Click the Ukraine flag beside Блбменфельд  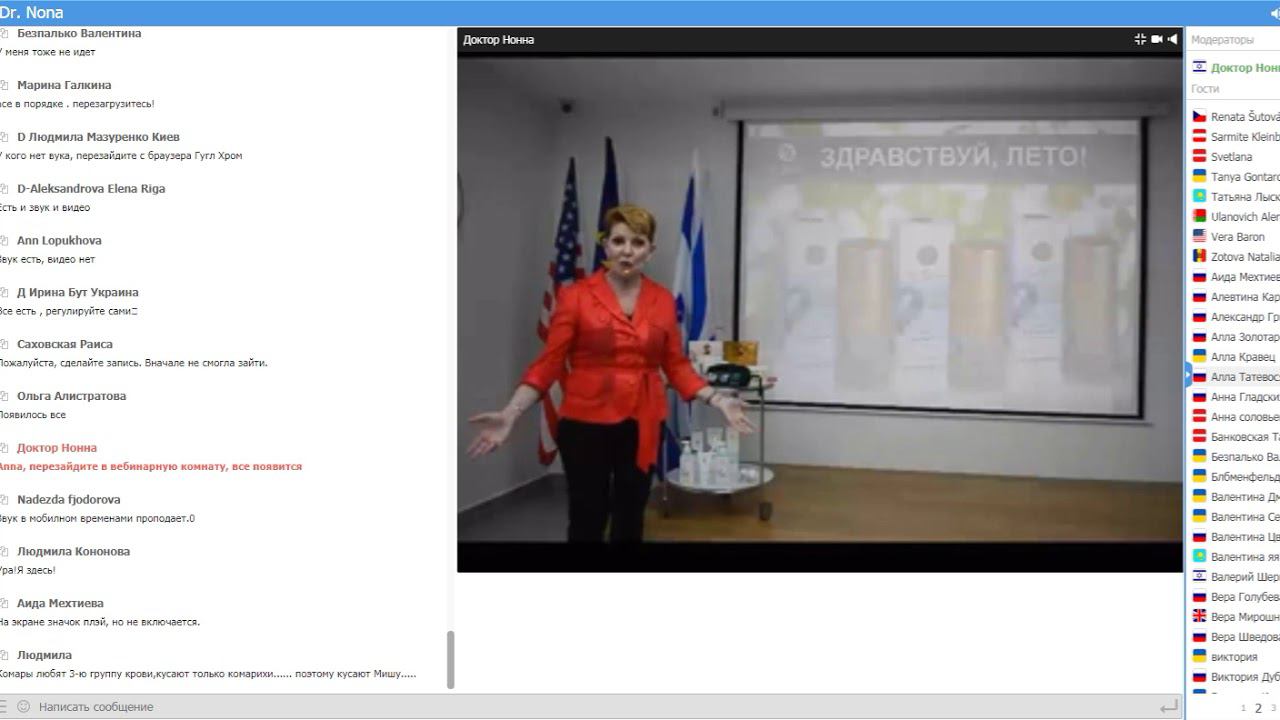tap(1199, 477)
